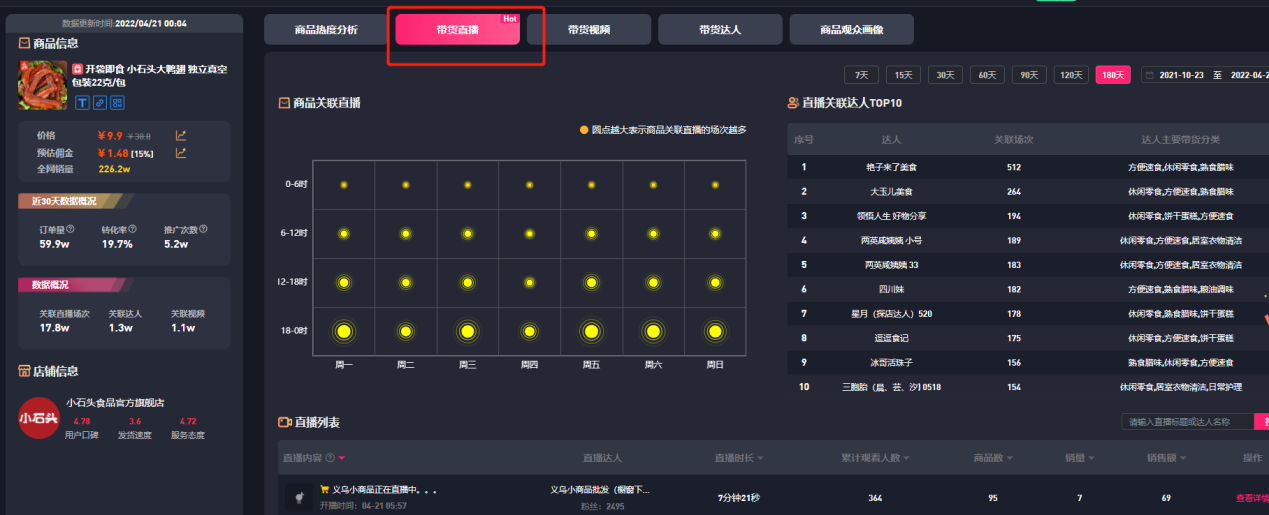Click 查看详情 link in the live list

pyautogui.click(x=1251, y=497)
